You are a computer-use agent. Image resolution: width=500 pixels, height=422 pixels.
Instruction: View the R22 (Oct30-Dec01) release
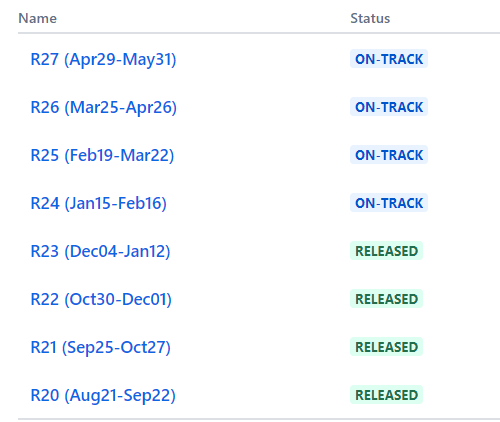(x=101, y=299)
